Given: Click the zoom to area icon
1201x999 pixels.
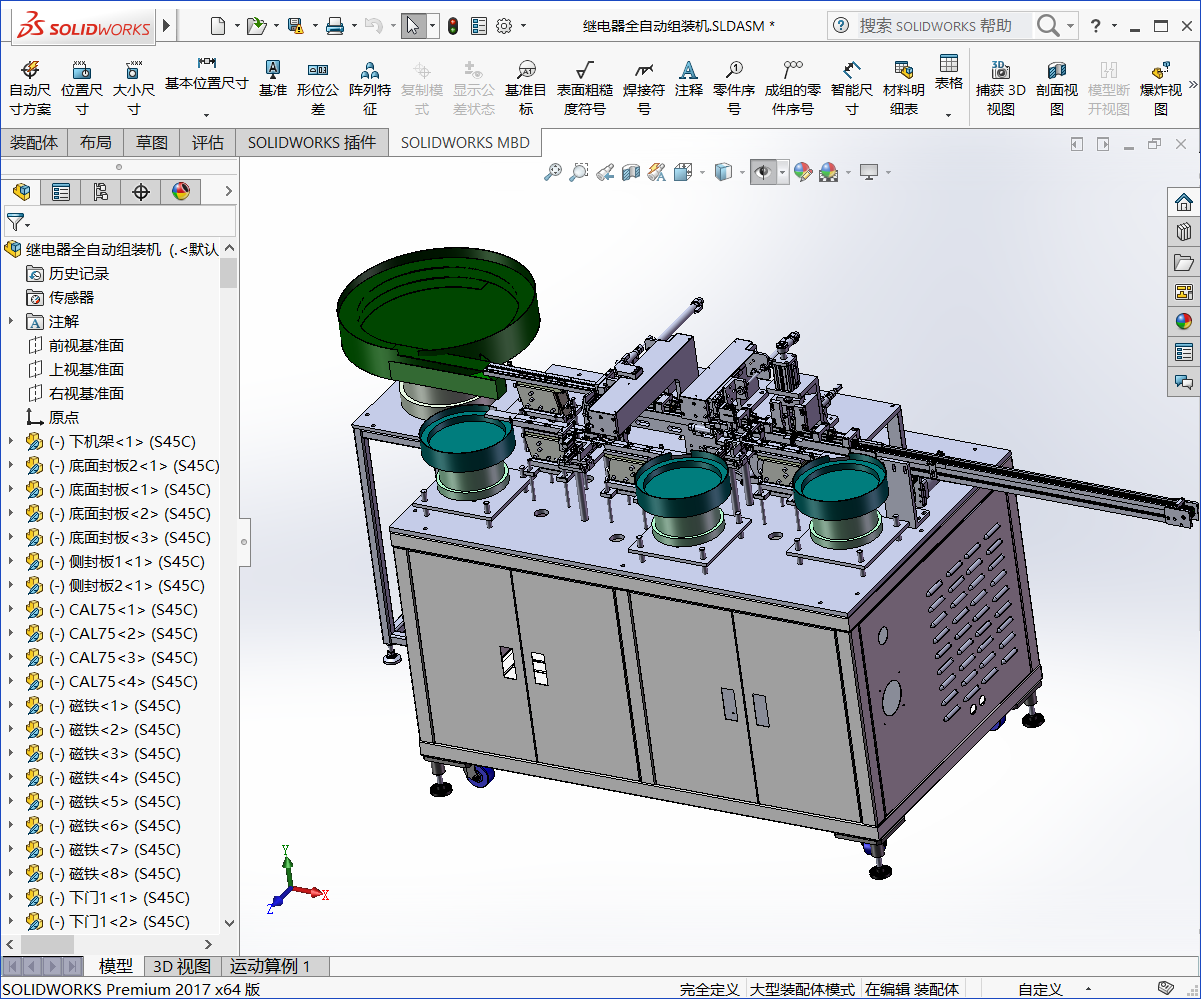Looking at the screenshot, I should 579,173.
